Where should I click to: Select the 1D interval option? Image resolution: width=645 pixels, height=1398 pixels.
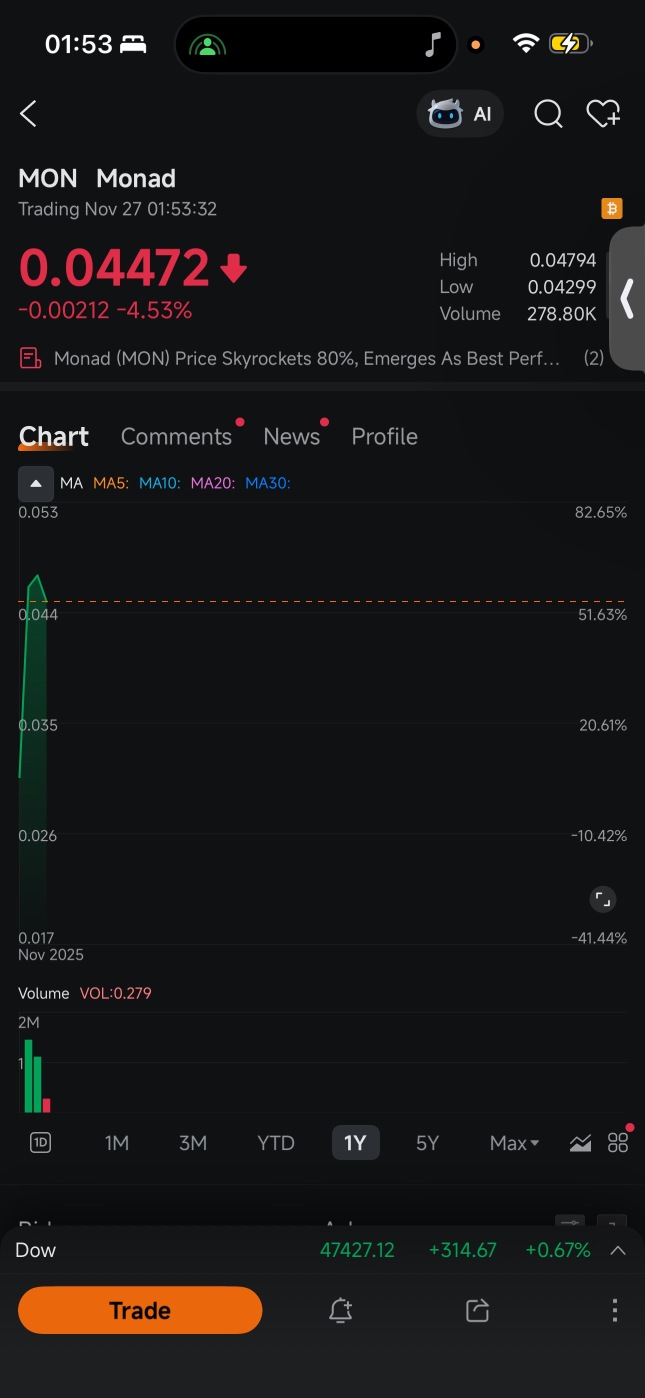40,1143
